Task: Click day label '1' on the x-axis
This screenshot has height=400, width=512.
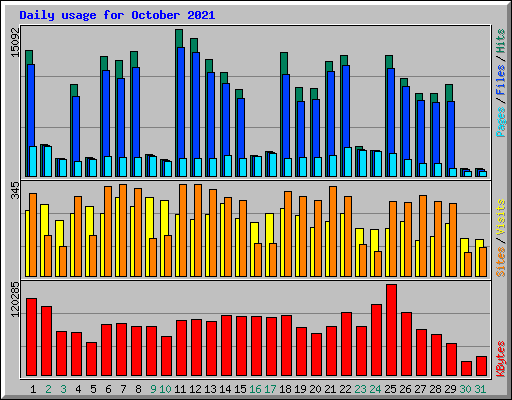Action: pos(33,389)
